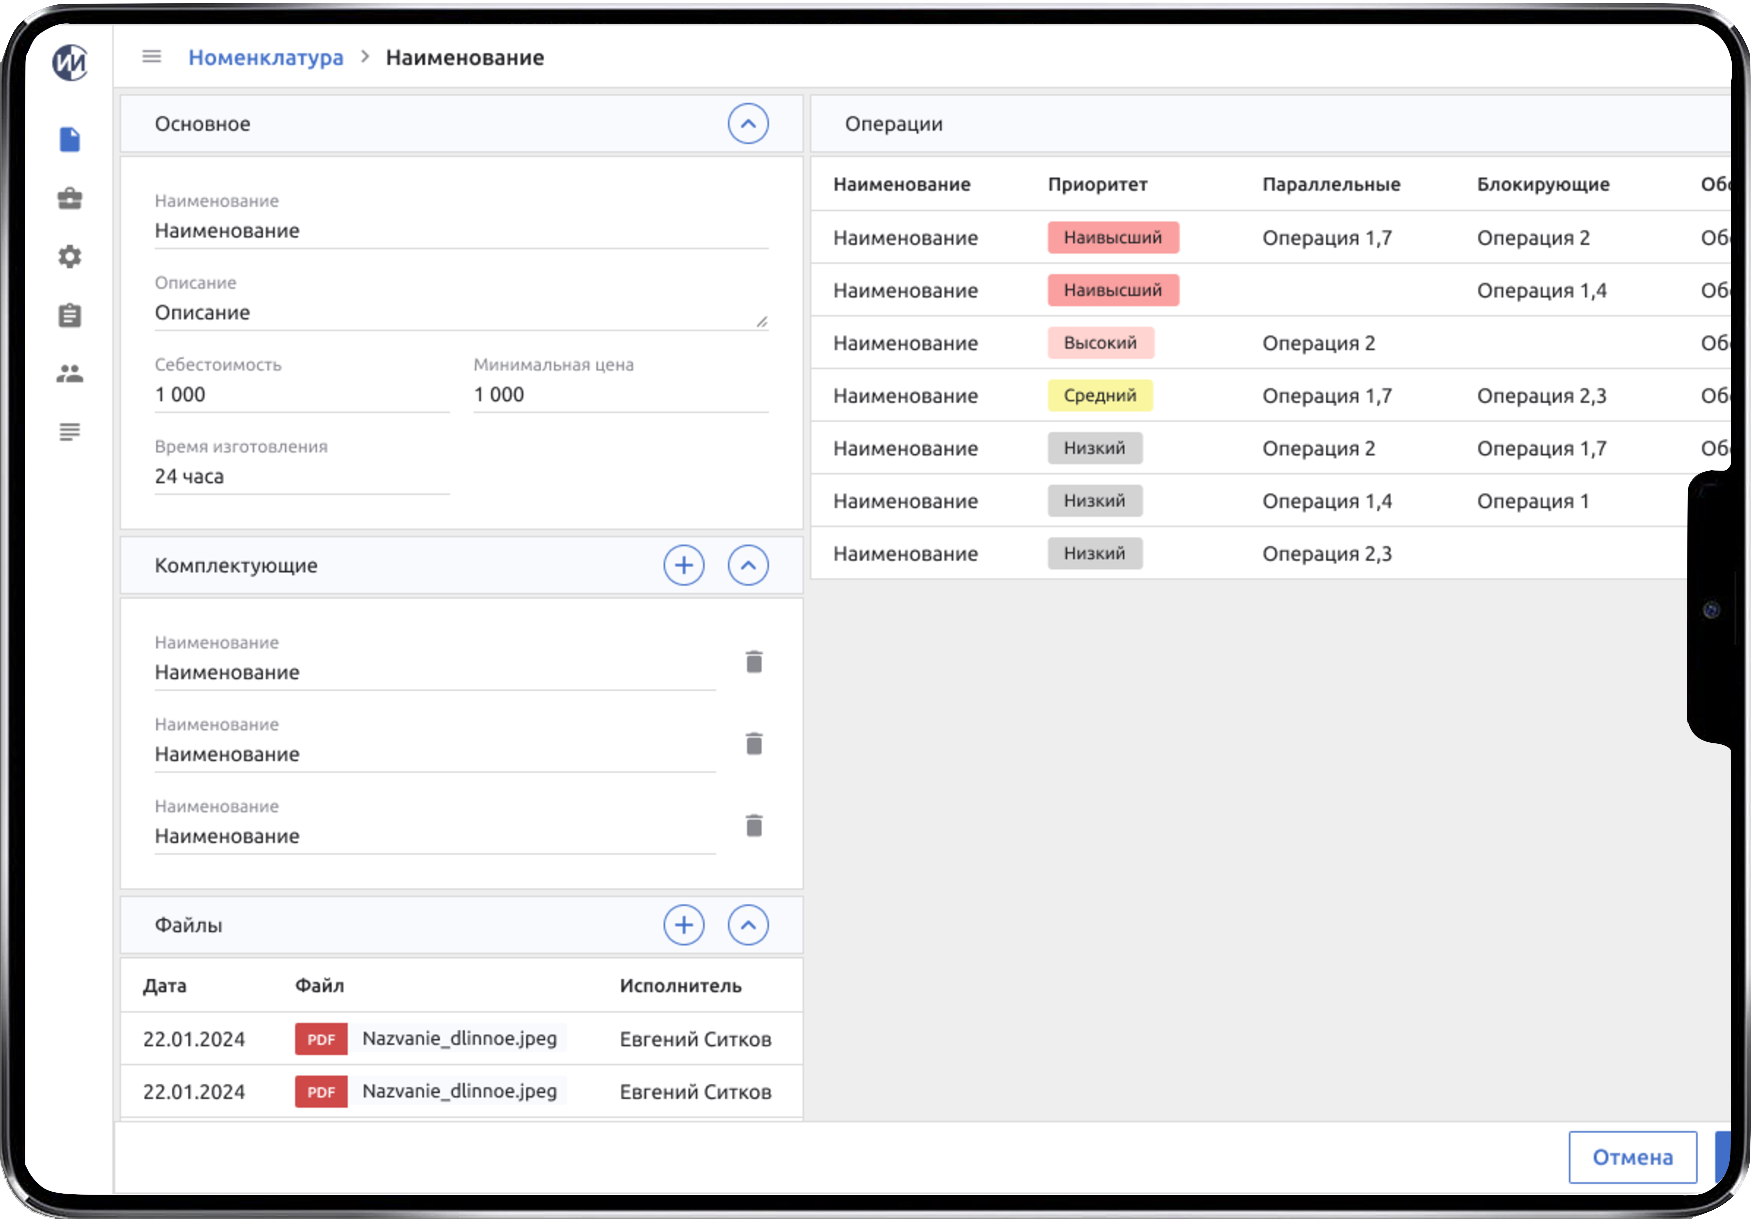
Task: Click the yellow Средний priority badge
Action: pyautogui.click(x=1099, y=396)
